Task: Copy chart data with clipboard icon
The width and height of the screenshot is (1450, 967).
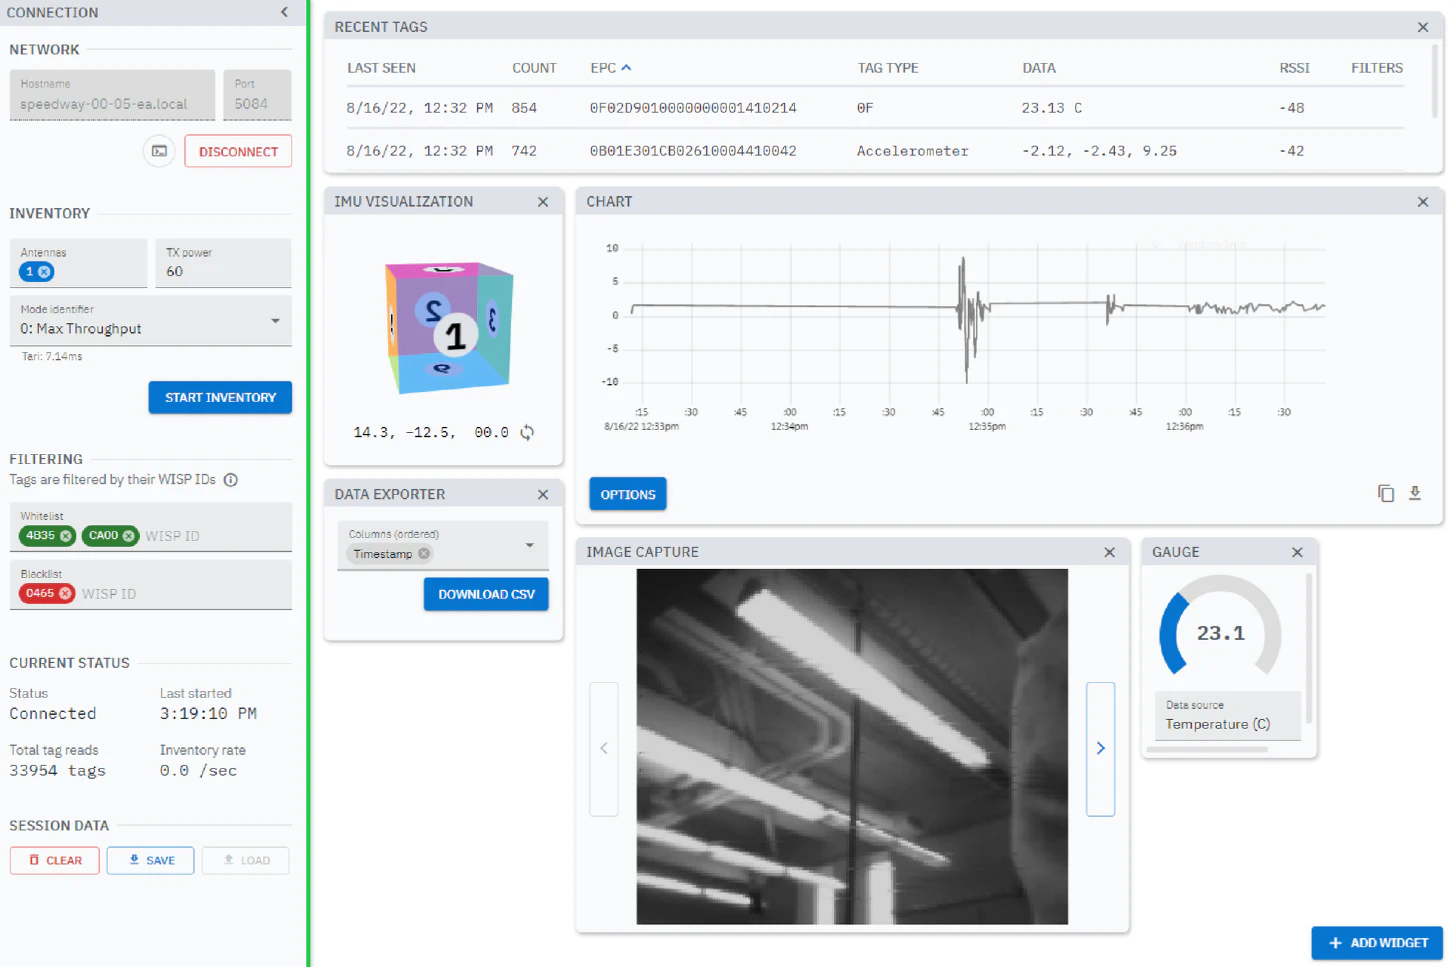Action: pyautogui.click(x=1385, y=493)
